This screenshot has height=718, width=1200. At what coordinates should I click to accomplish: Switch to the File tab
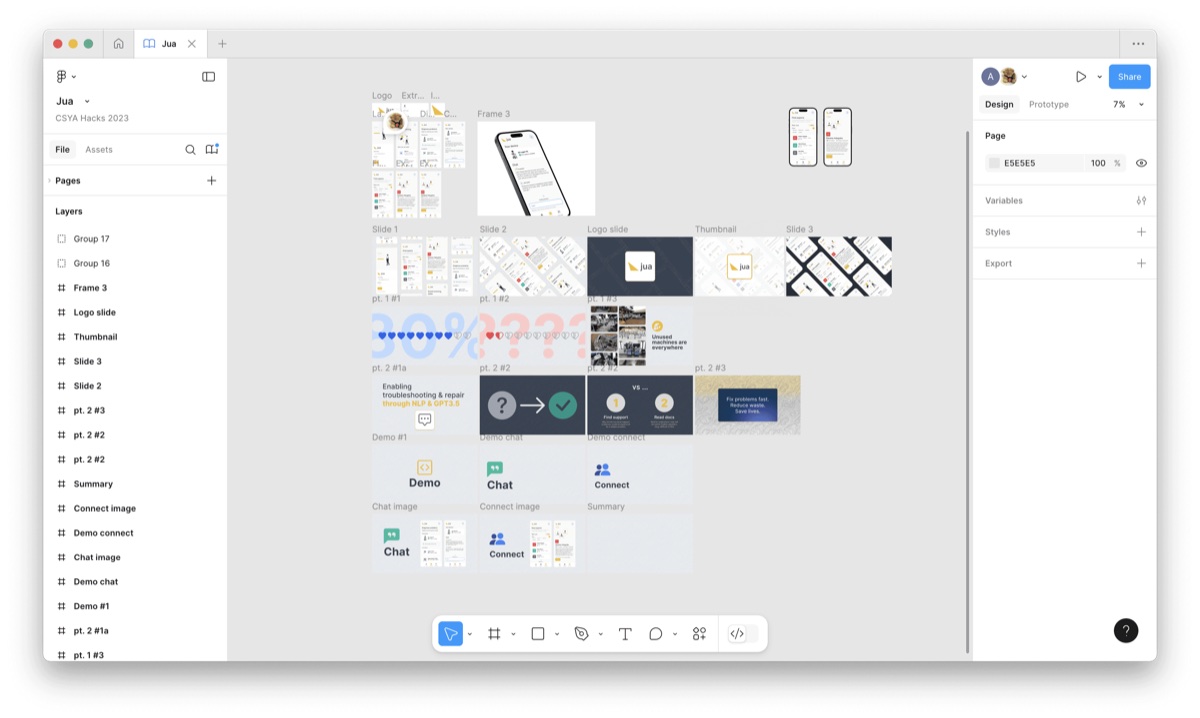coord(62,149)
